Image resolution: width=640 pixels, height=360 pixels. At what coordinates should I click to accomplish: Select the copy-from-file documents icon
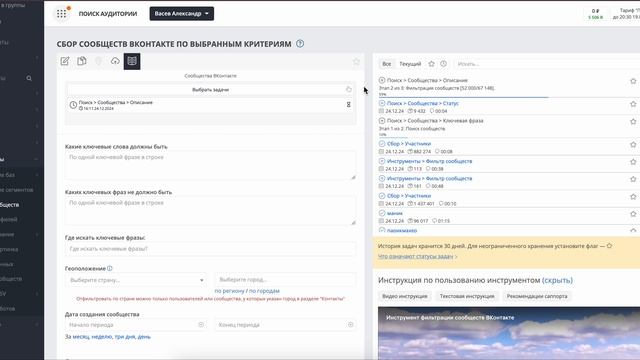pos(82,61)
